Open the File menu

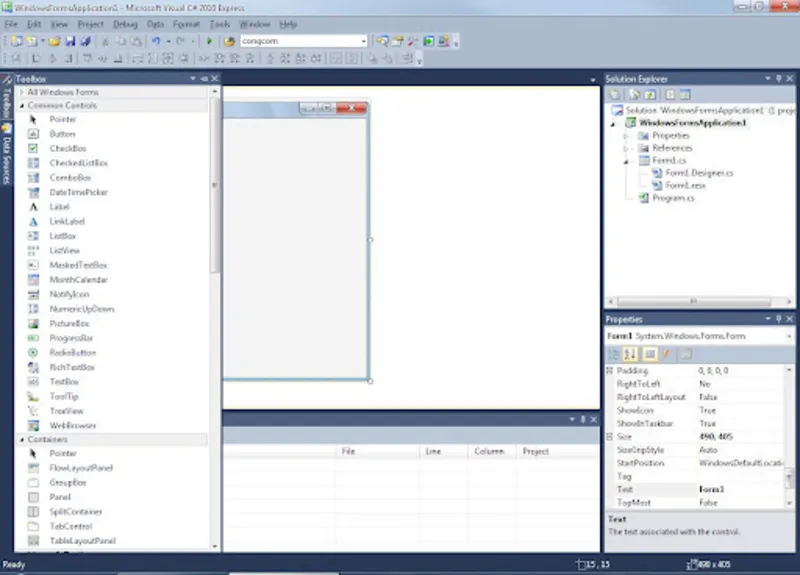coord(11,24)
